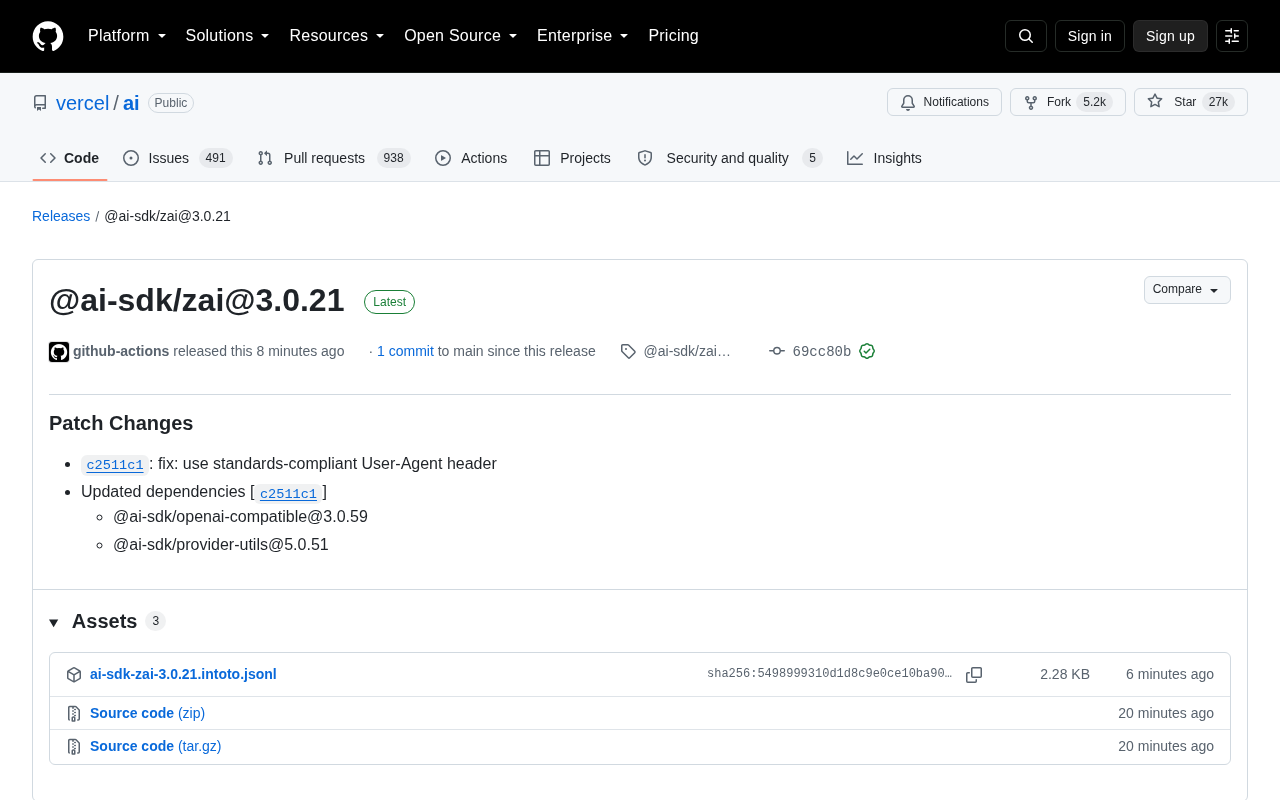Go back to Releases breadcrumb

tap(61, 216)
